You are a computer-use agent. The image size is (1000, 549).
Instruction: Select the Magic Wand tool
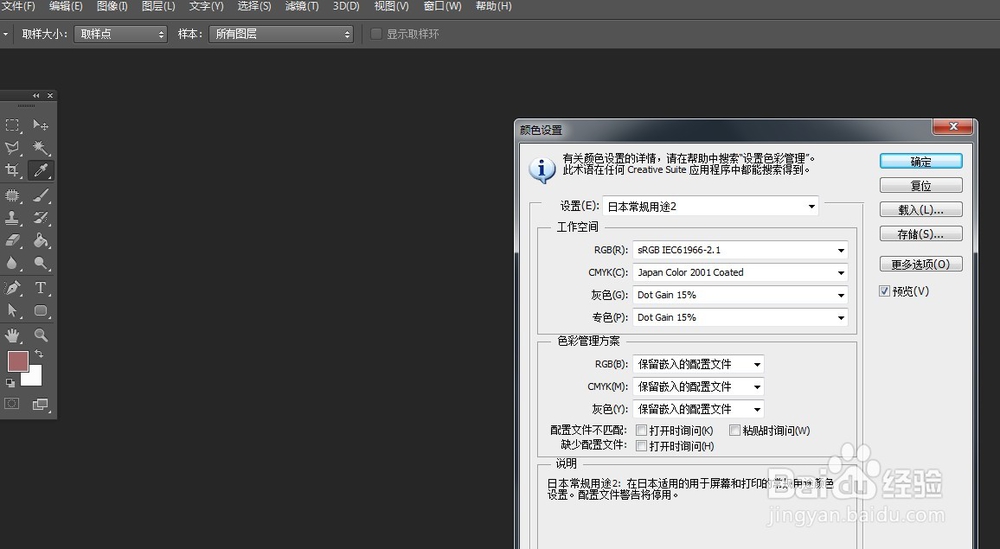click(40, 148)
